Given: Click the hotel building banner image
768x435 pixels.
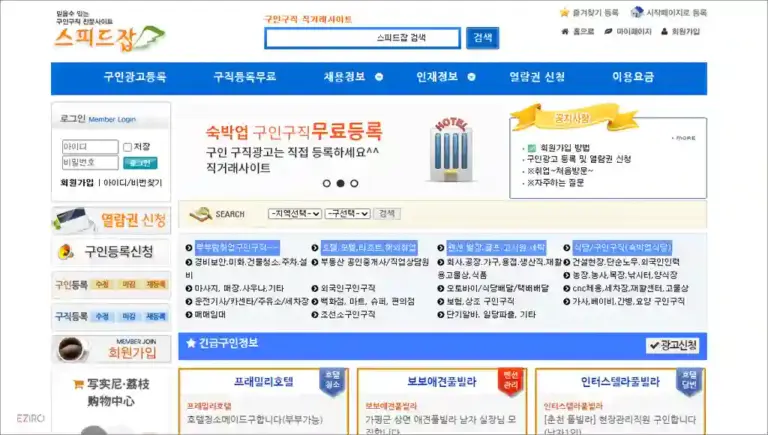Looking at the screenshot, I should (x=451, y=150).
